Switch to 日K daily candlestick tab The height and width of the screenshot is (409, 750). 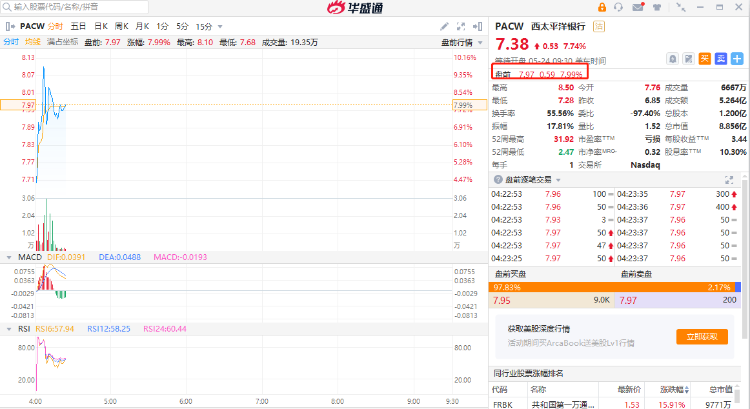pos(101,26)
